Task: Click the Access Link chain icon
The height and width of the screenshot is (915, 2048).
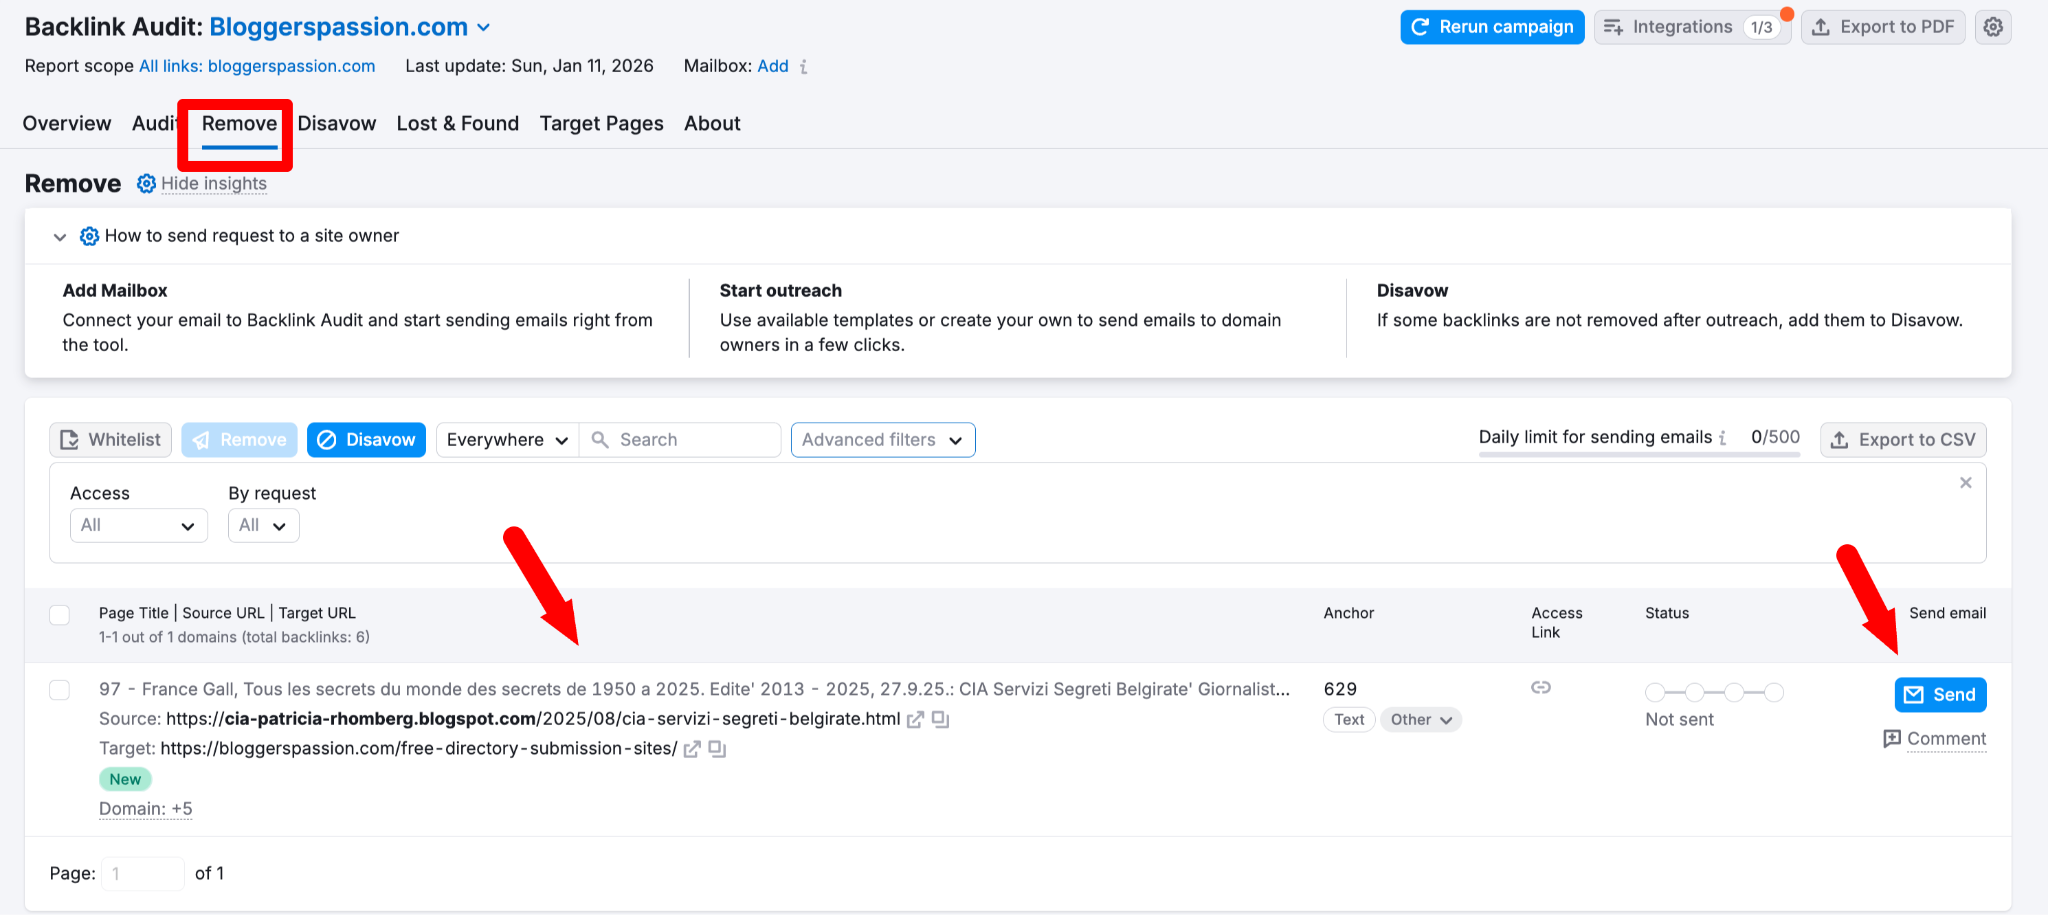Action: pyautogui.click(x=1541, y=688)
